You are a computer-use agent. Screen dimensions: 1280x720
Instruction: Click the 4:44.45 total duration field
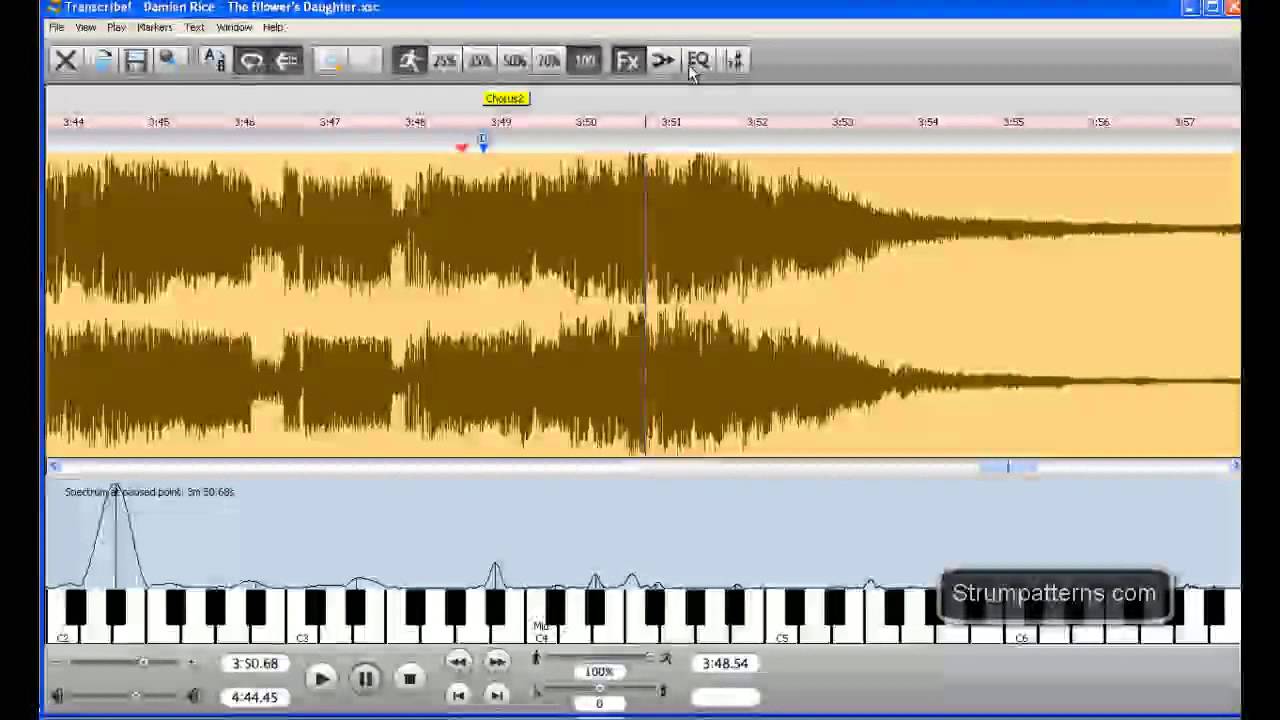(x=255, y=697)
